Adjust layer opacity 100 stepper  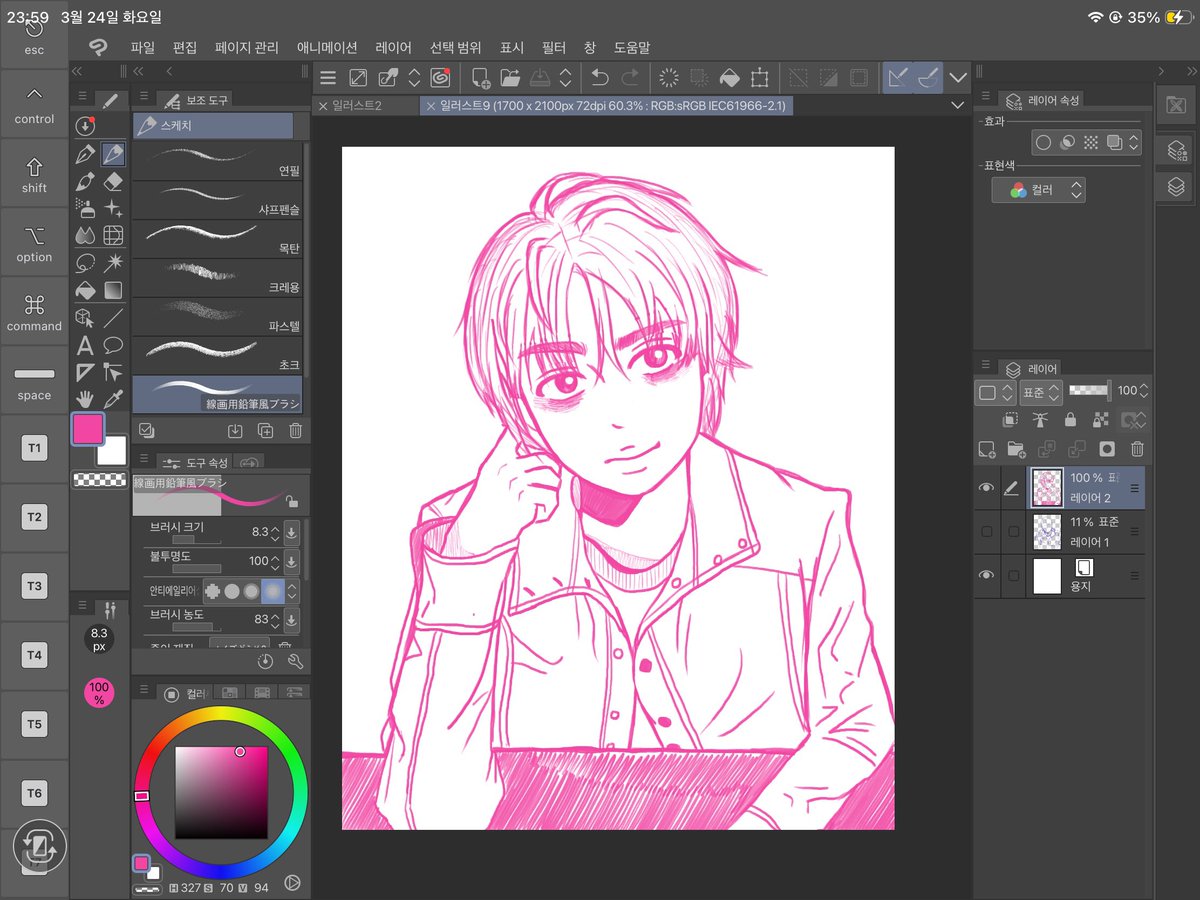point(1145,391)
